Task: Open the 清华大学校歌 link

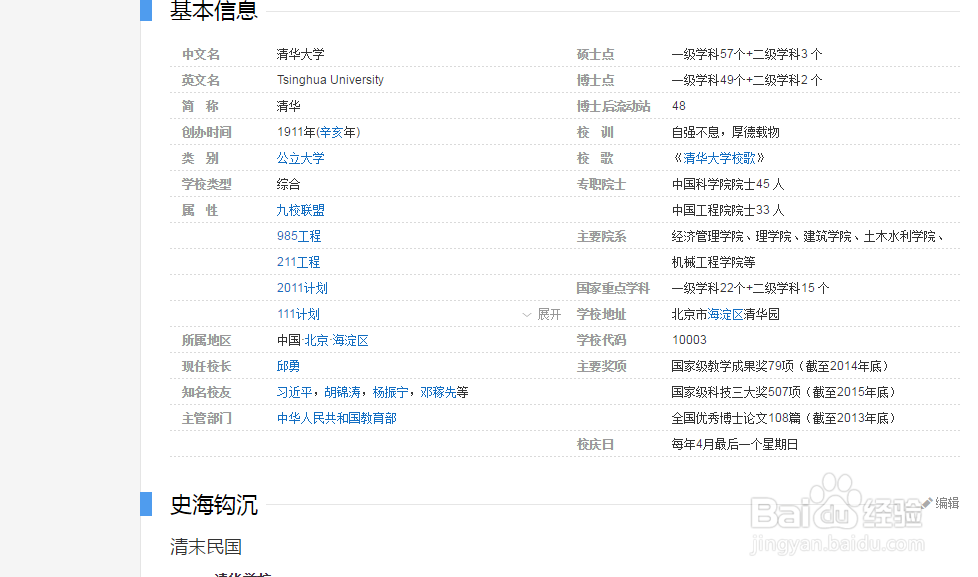Action: coord(719,158)
